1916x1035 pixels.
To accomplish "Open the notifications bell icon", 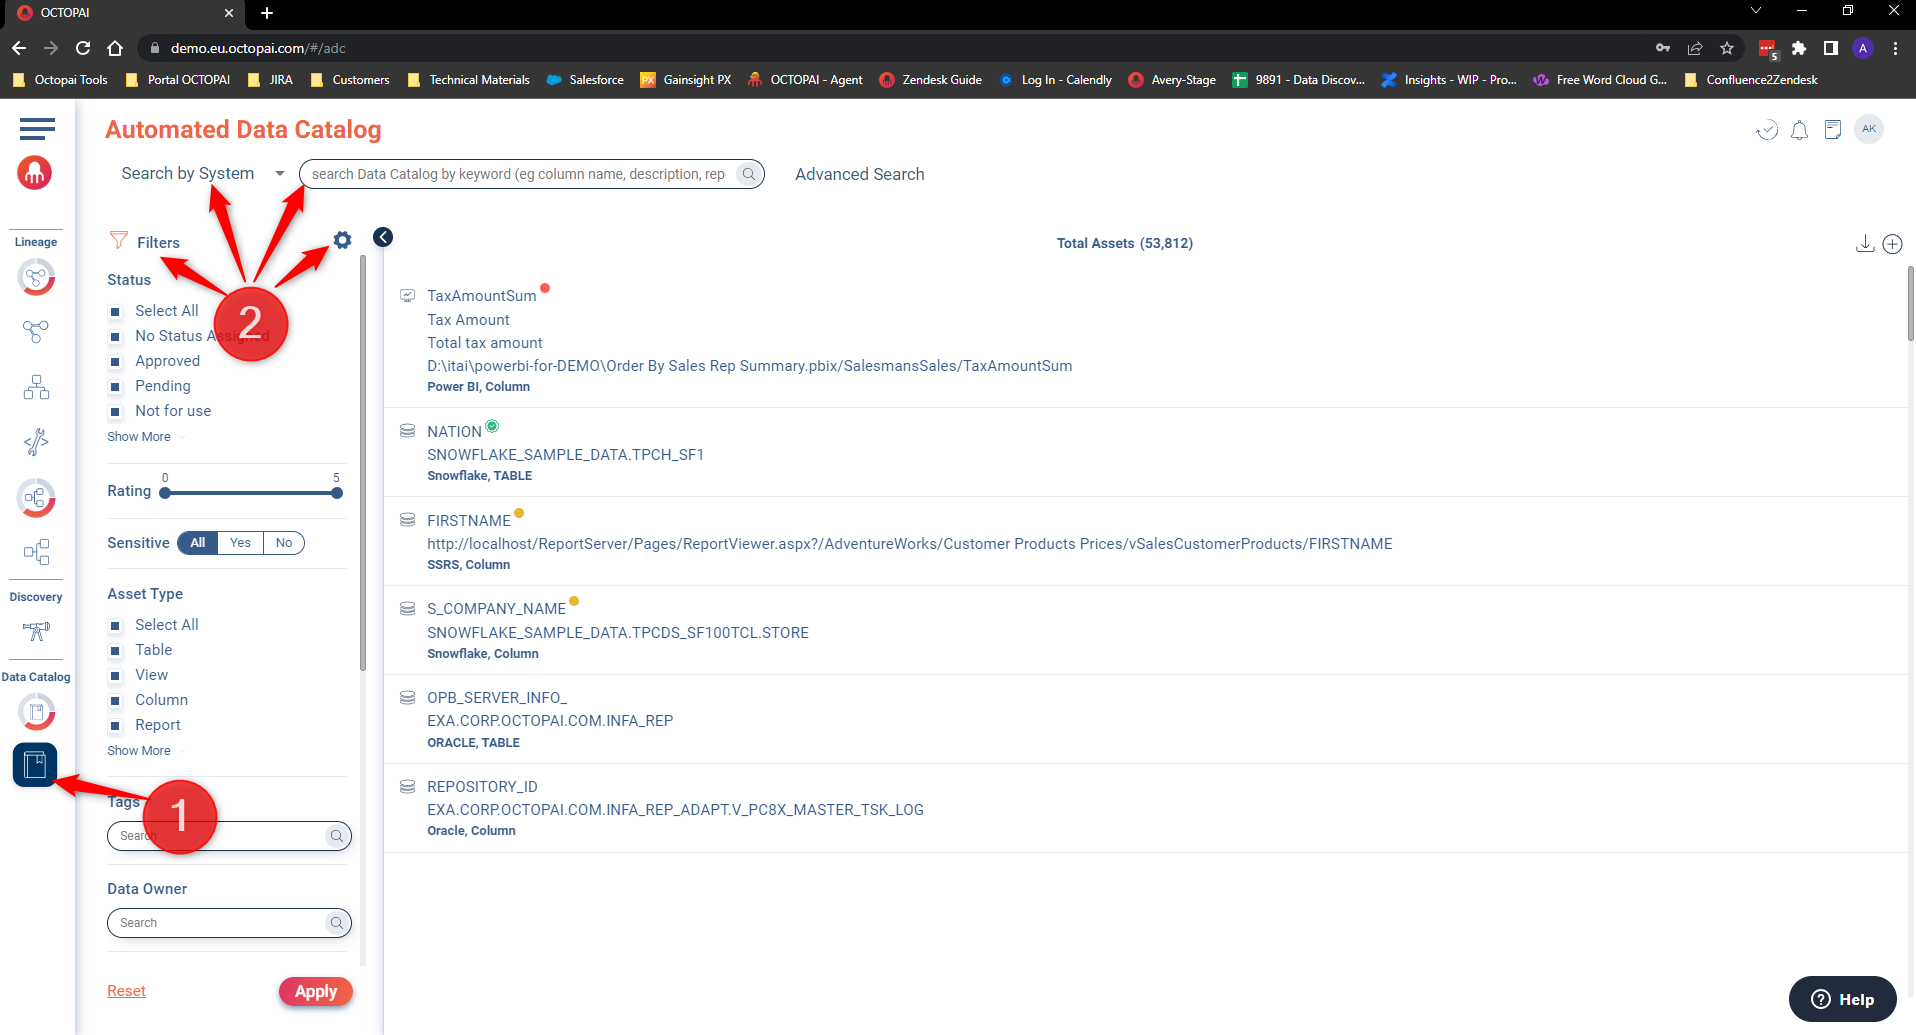I will point(1799,130).
